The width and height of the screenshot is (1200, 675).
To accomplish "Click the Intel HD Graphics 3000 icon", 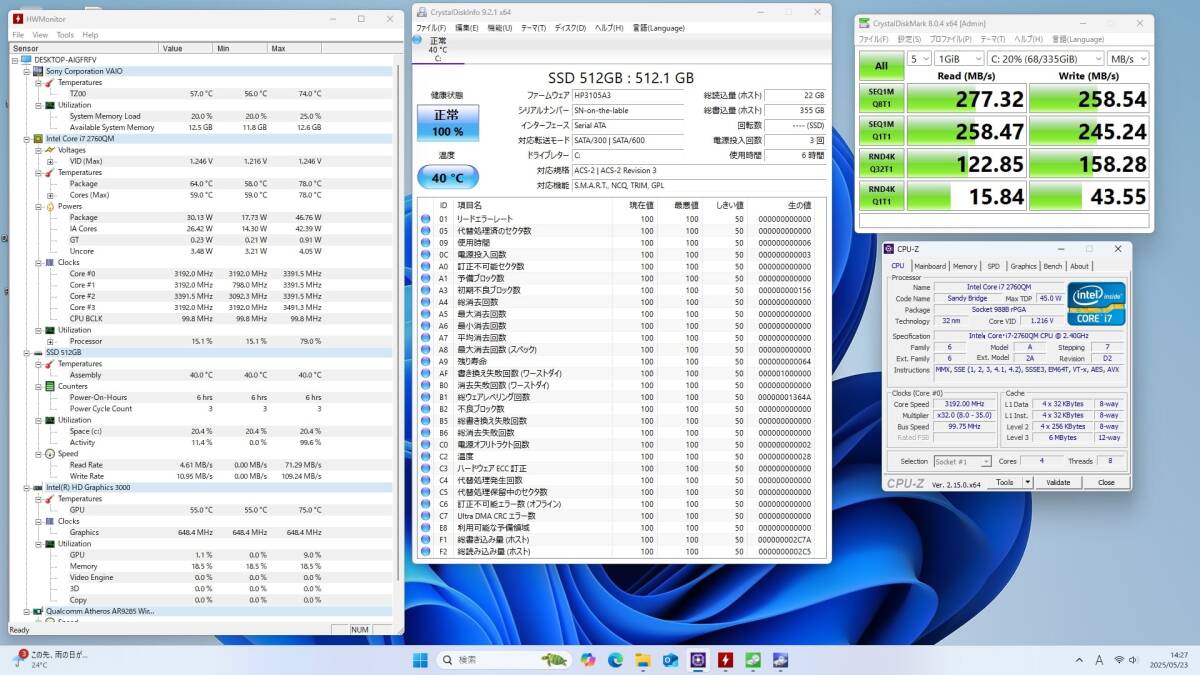I will 38,487.
